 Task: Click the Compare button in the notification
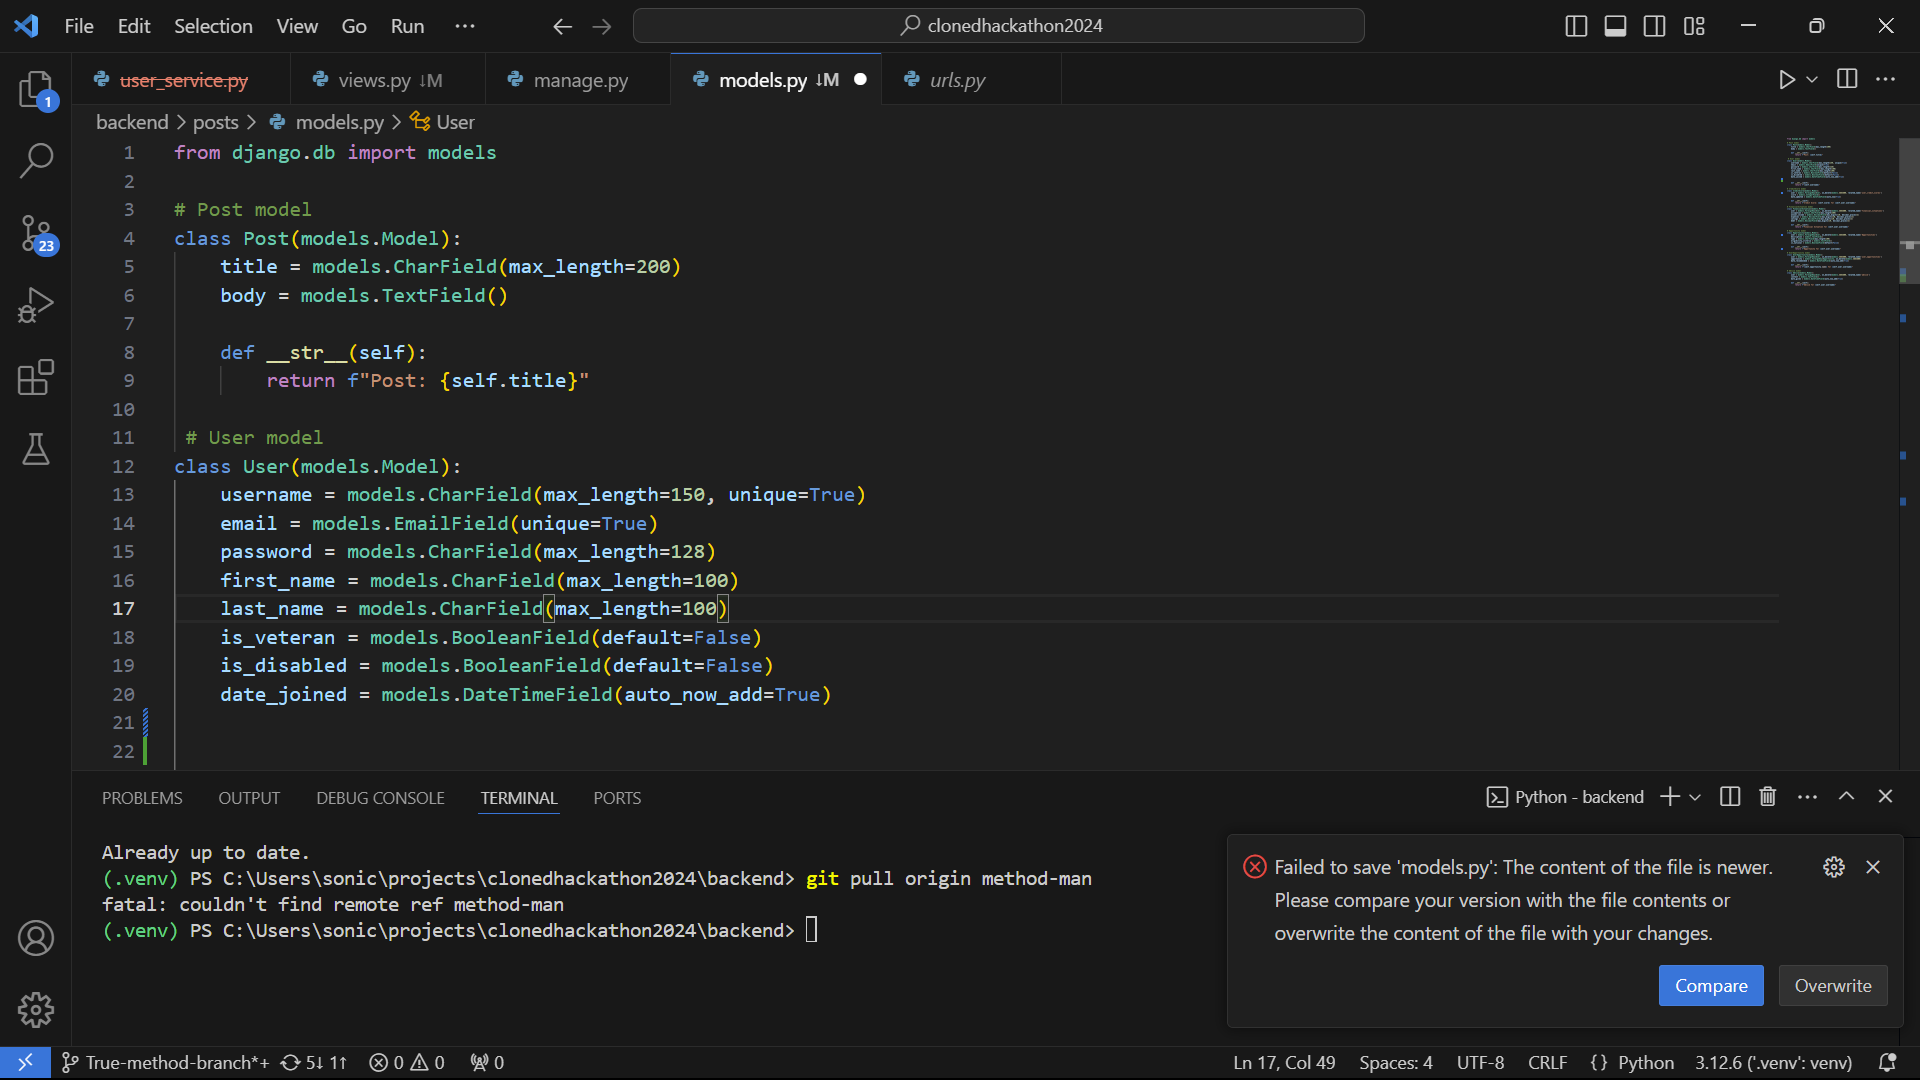[x=1711, y=986]
